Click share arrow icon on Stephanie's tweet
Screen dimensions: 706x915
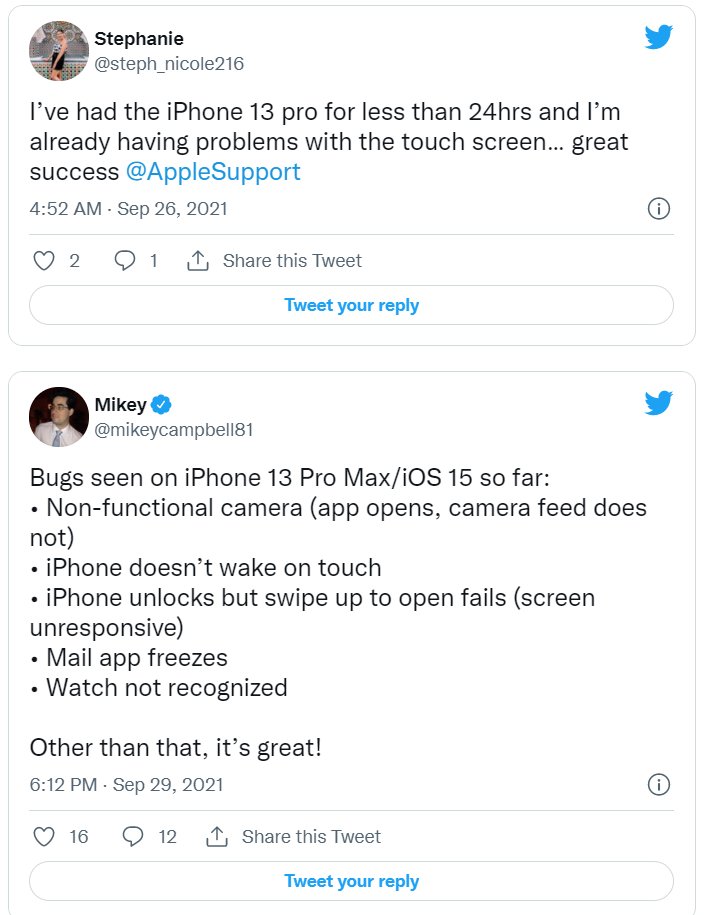pos(198,261)
